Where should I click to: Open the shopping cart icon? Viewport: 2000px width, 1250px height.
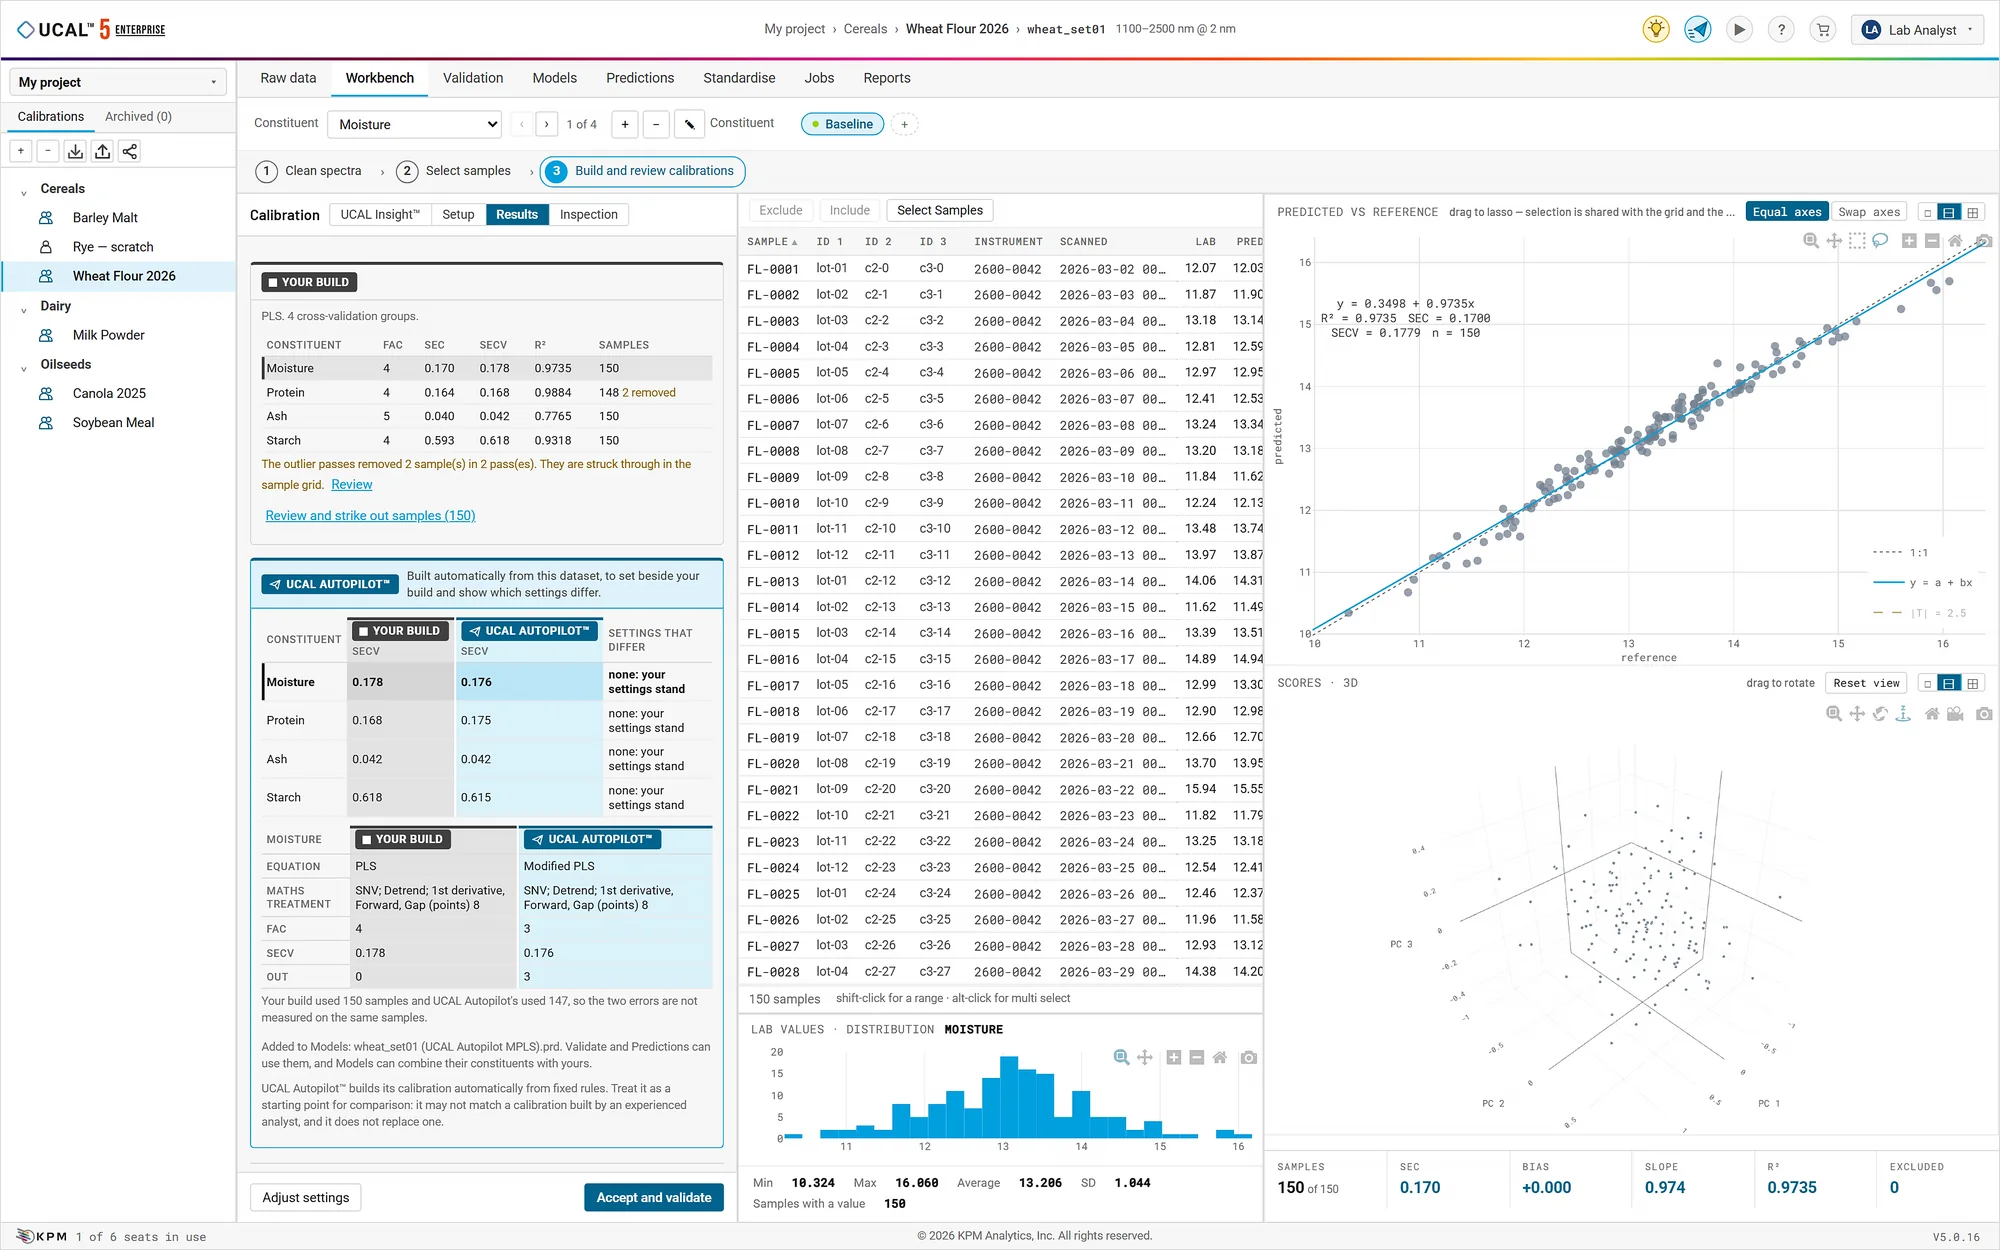[1823, 29]
